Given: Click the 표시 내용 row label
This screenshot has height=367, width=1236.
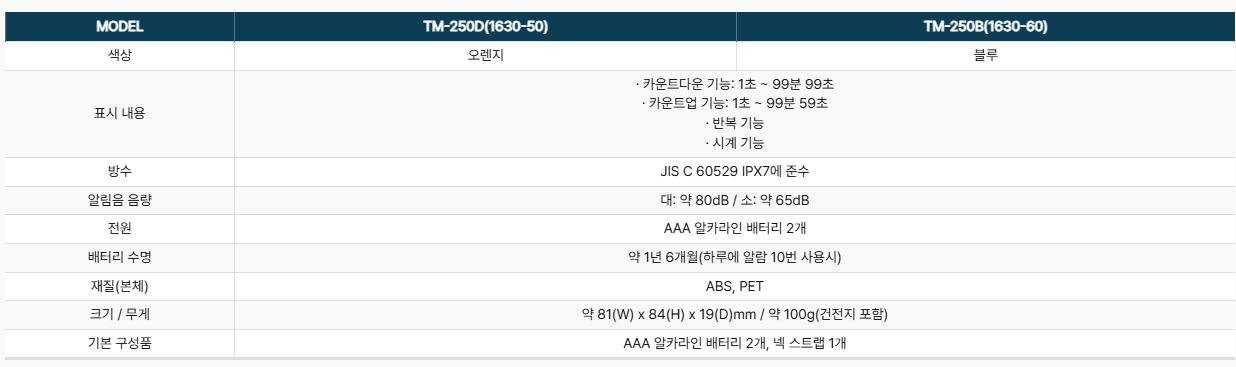Looking at the screenshot, I should (119, 113).
